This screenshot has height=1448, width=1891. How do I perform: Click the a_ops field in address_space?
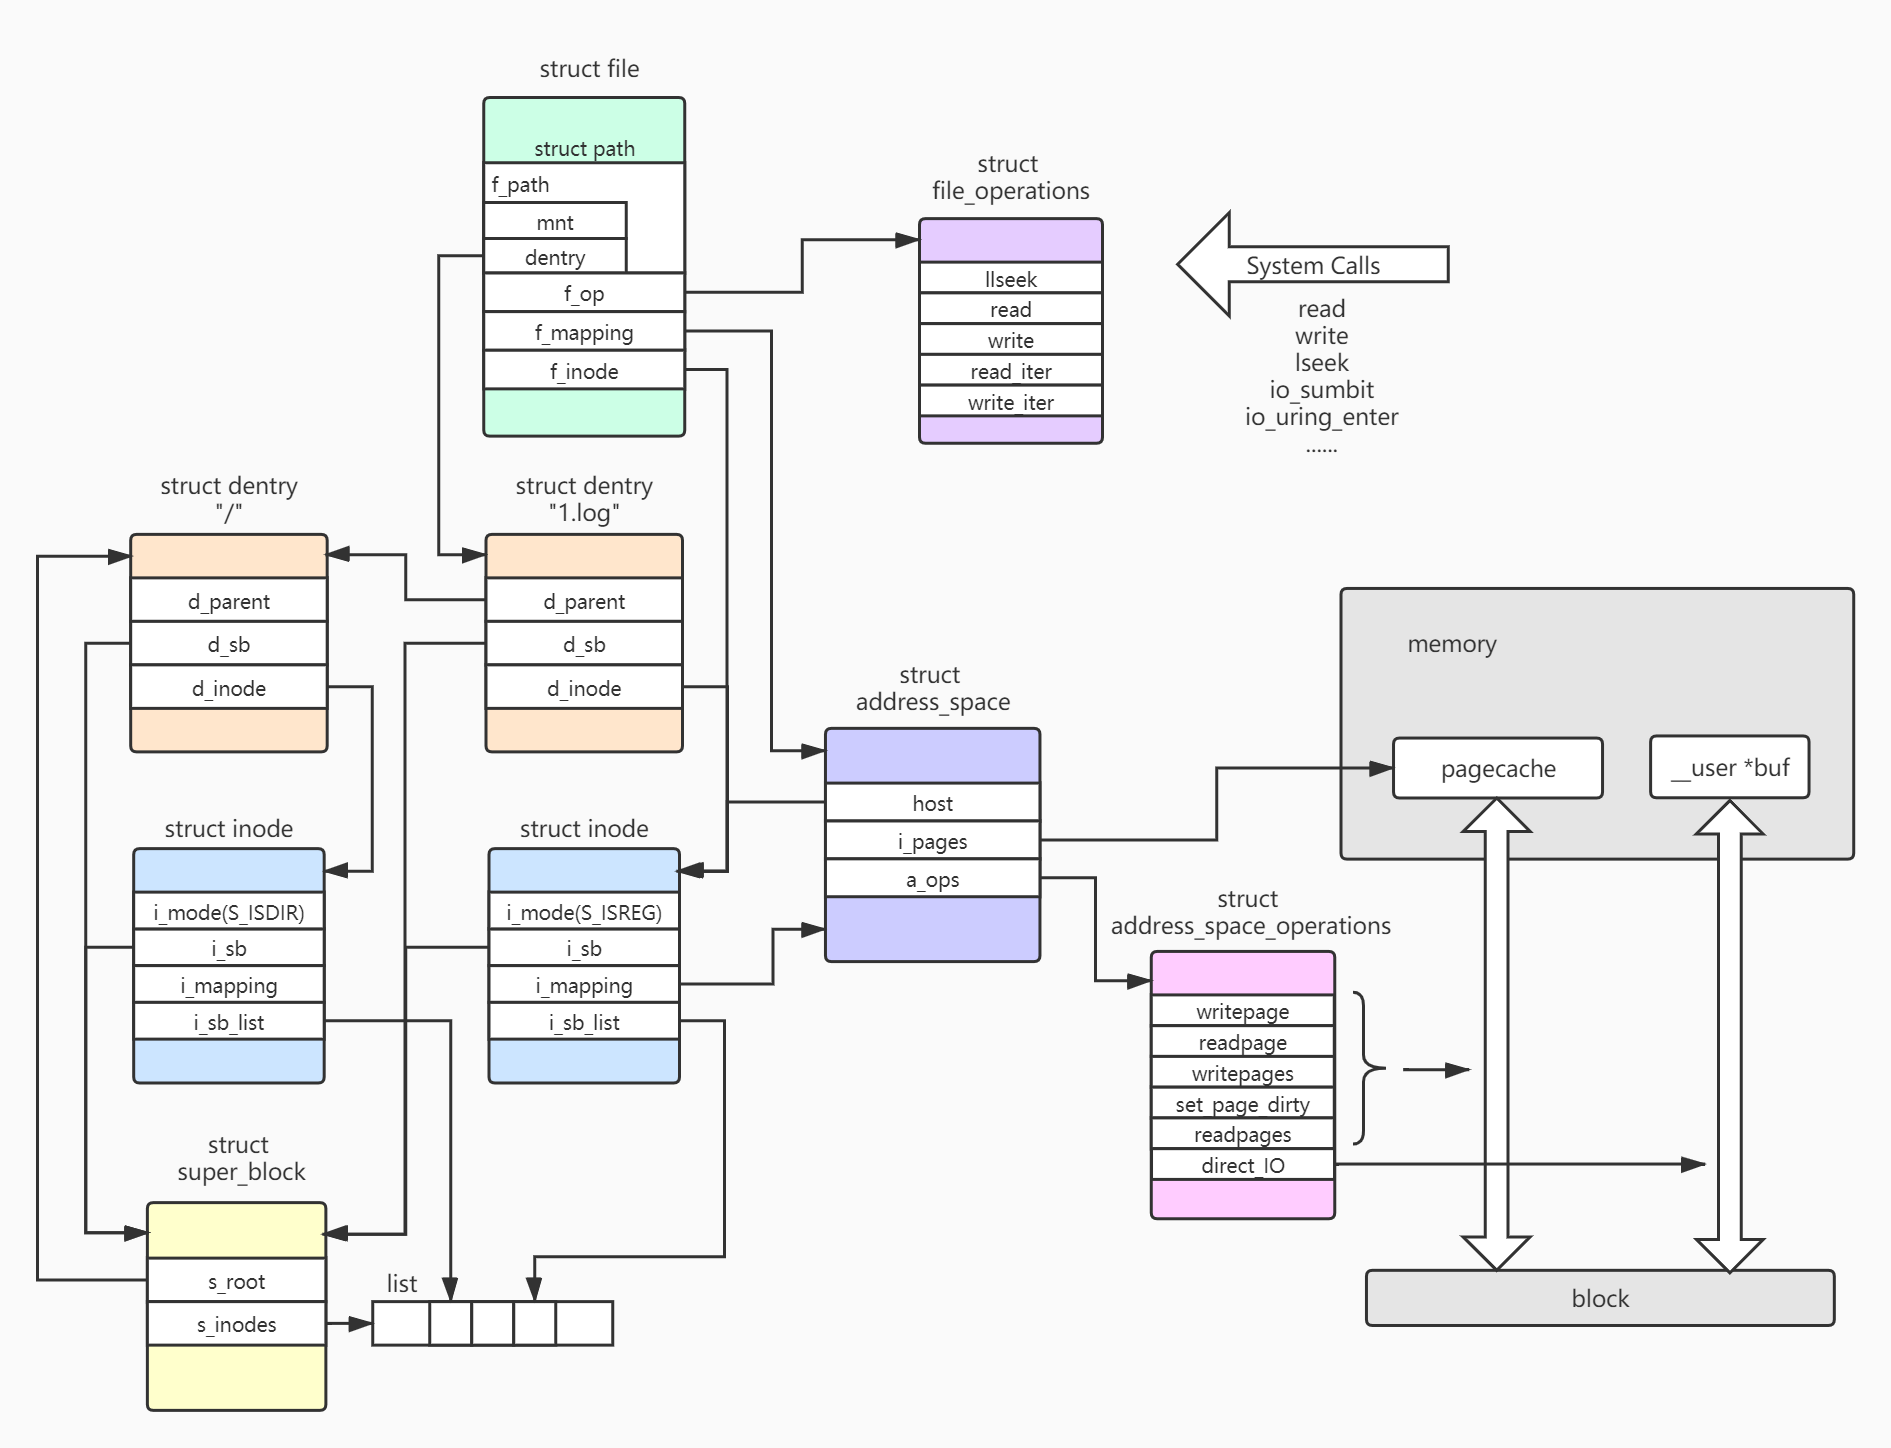(x=932, y=880)
